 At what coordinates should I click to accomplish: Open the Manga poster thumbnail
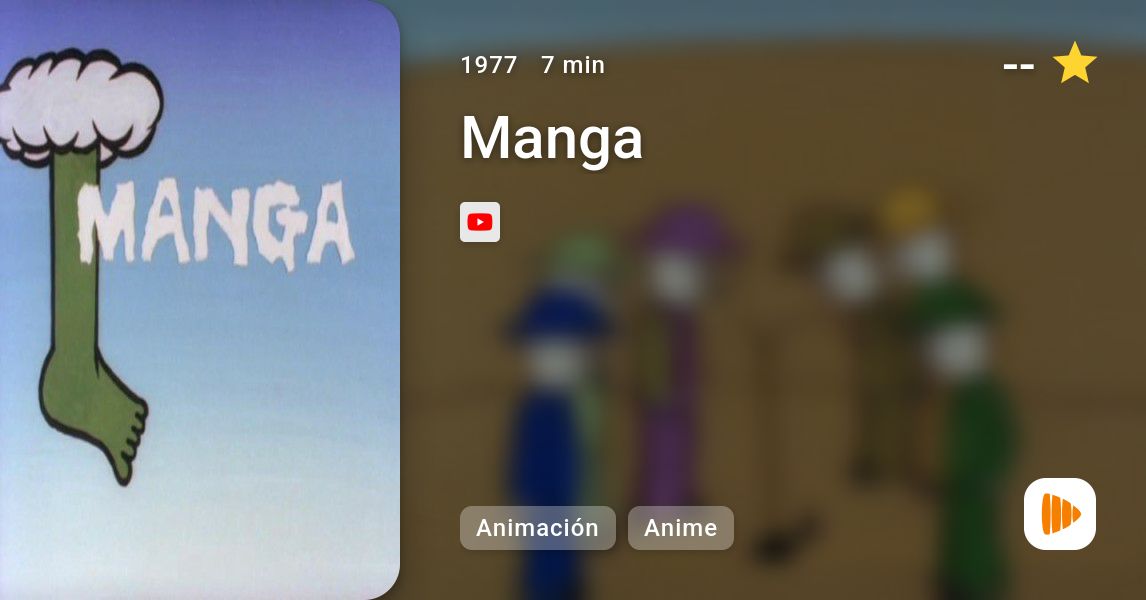point(200,300)
